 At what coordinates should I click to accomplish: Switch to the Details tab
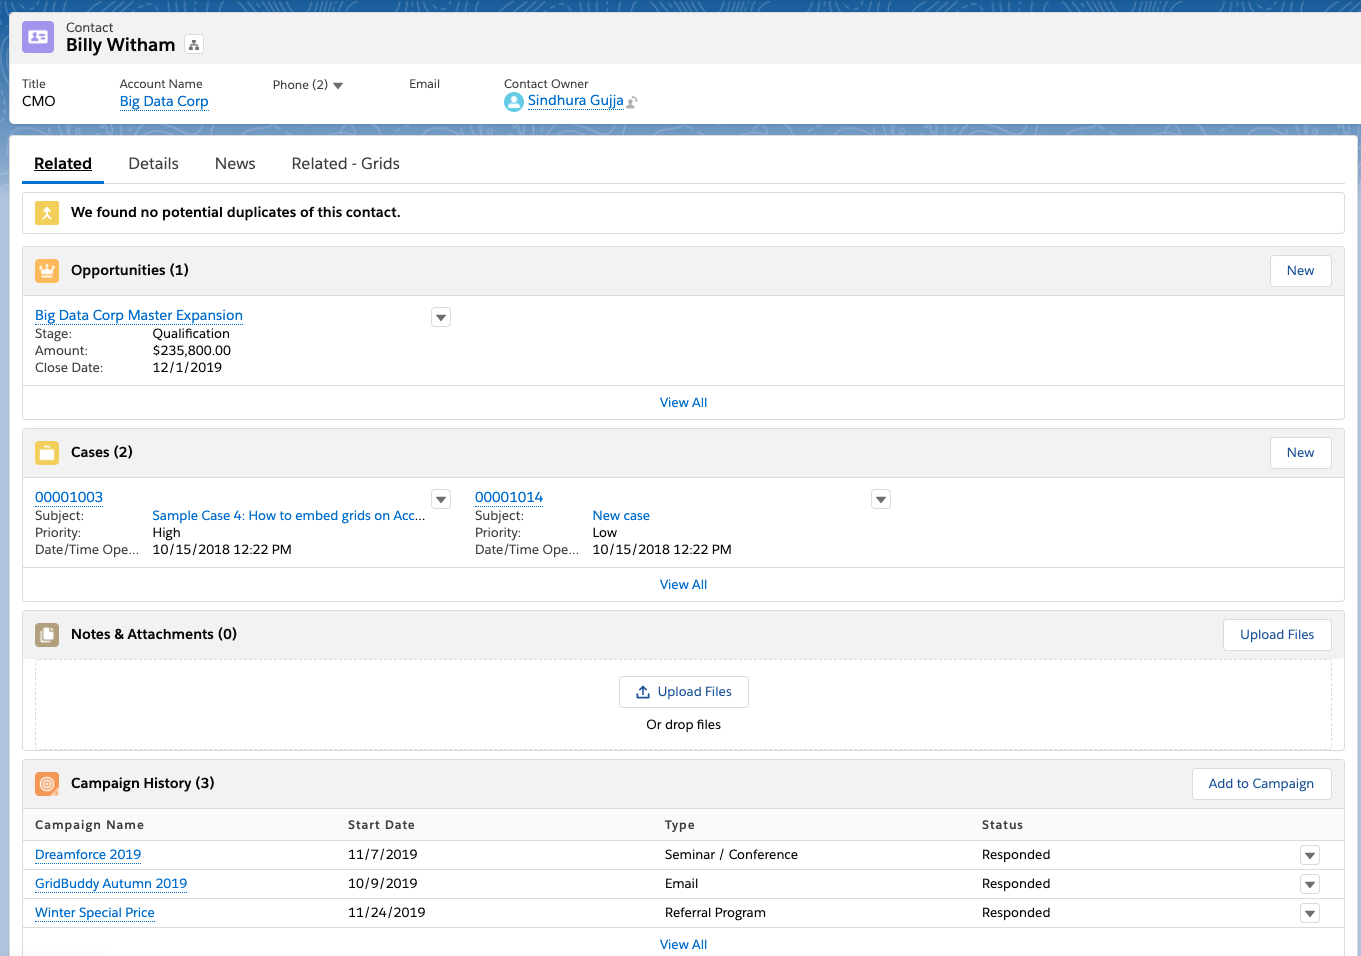click(x=154, y=164)
